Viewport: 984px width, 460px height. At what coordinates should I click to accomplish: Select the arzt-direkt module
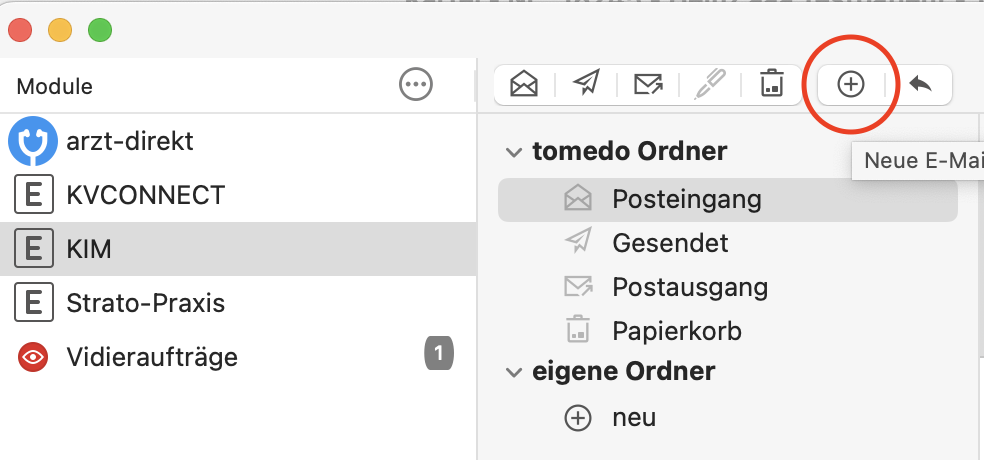pyautogui.click(x=238, y=141)
